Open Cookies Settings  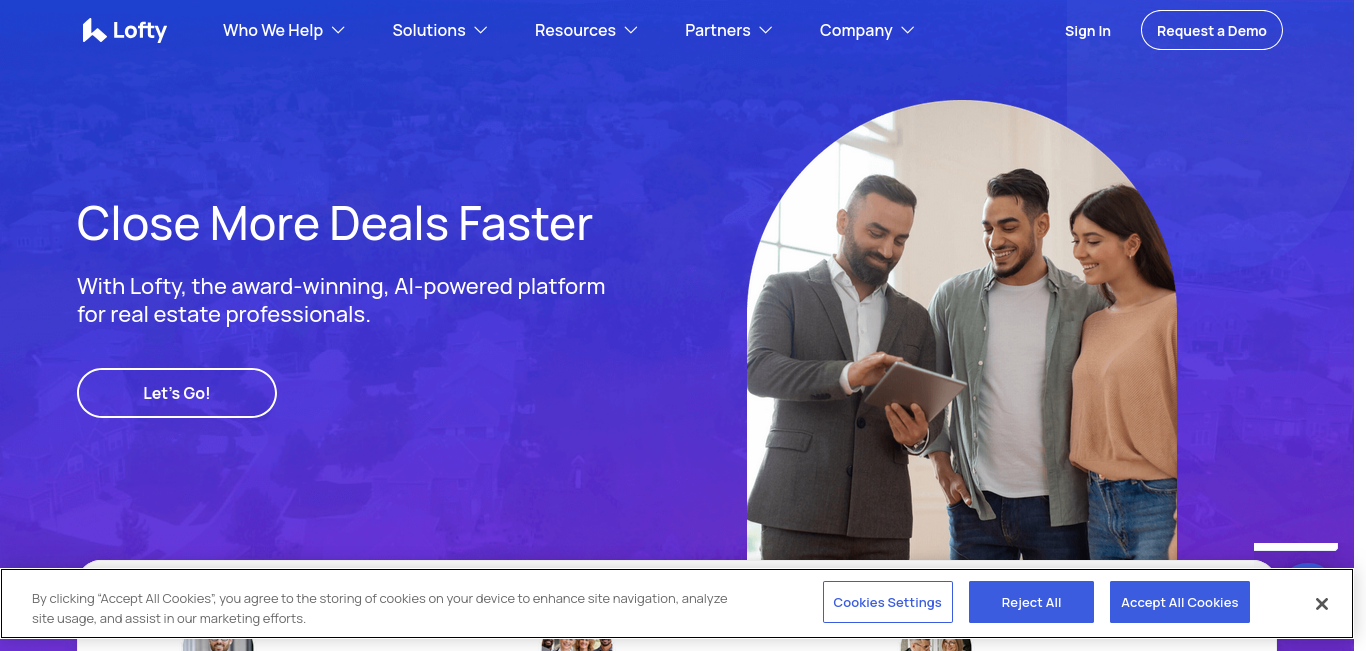pos(888,602)
